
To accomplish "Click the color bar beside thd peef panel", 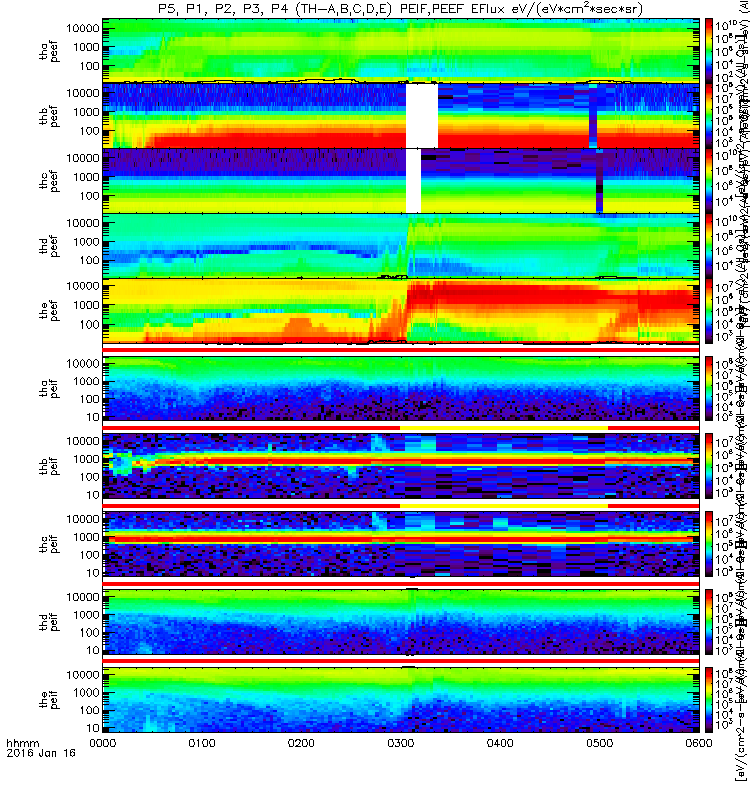I will [x=709, y=245].
